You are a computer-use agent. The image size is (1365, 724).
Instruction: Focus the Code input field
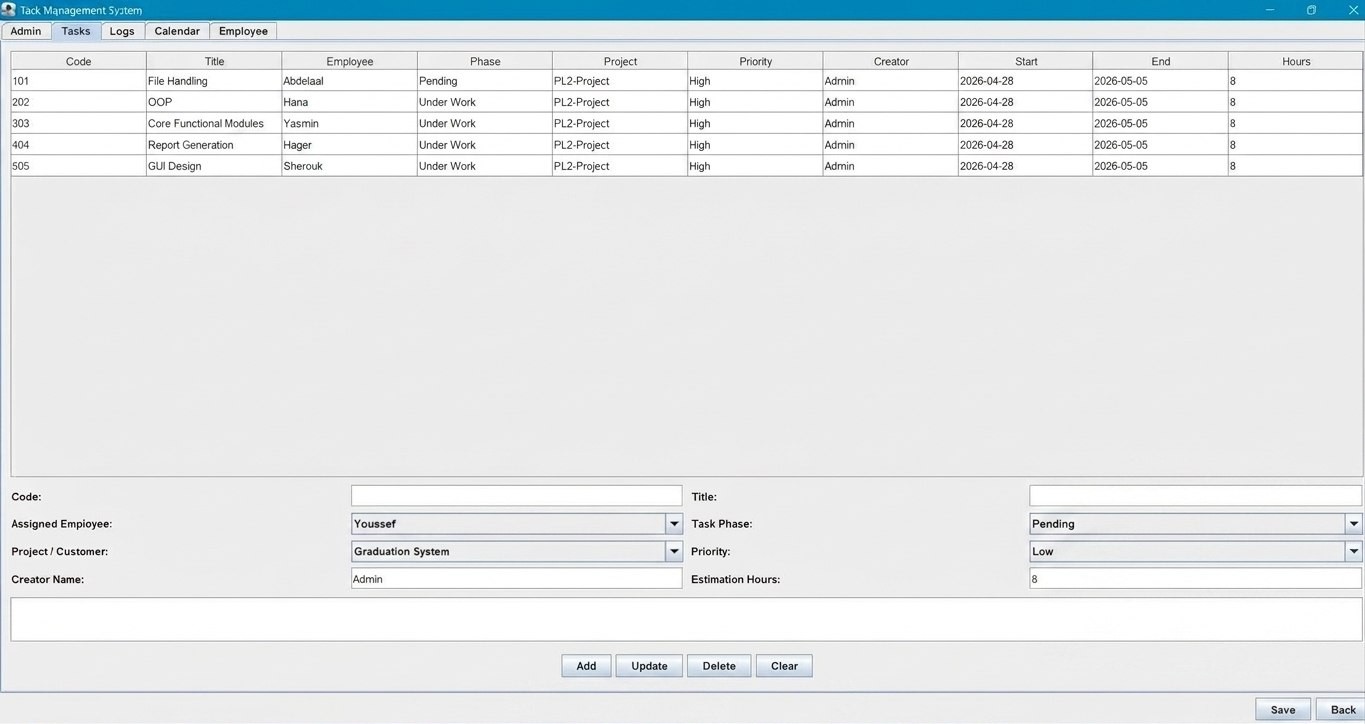(x=516, y=496)
